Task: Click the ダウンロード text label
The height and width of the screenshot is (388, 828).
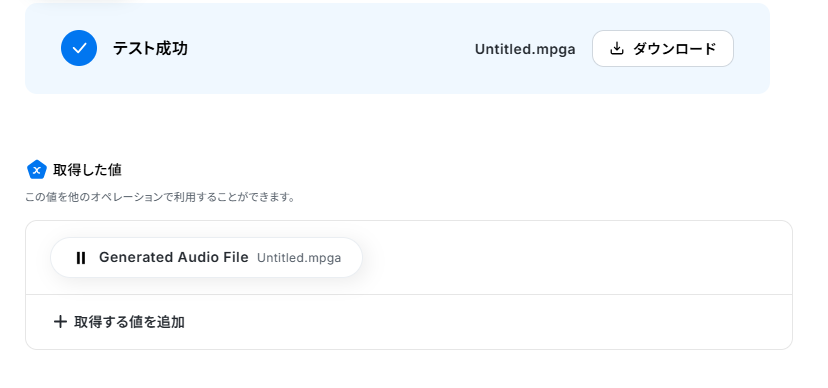Action: [x=674, y=49]
